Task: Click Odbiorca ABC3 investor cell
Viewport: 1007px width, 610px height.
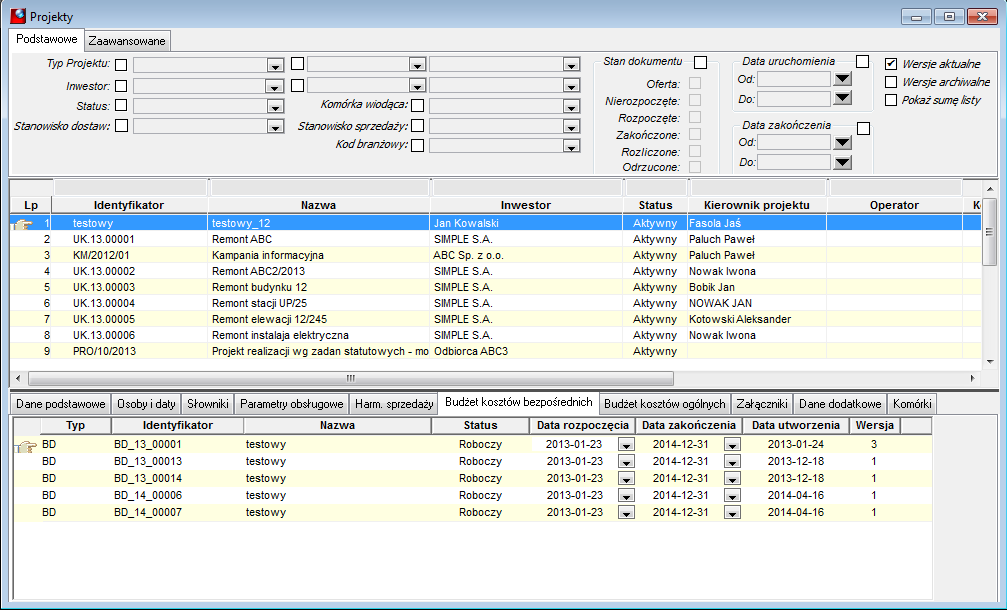Action: [526, 351]
